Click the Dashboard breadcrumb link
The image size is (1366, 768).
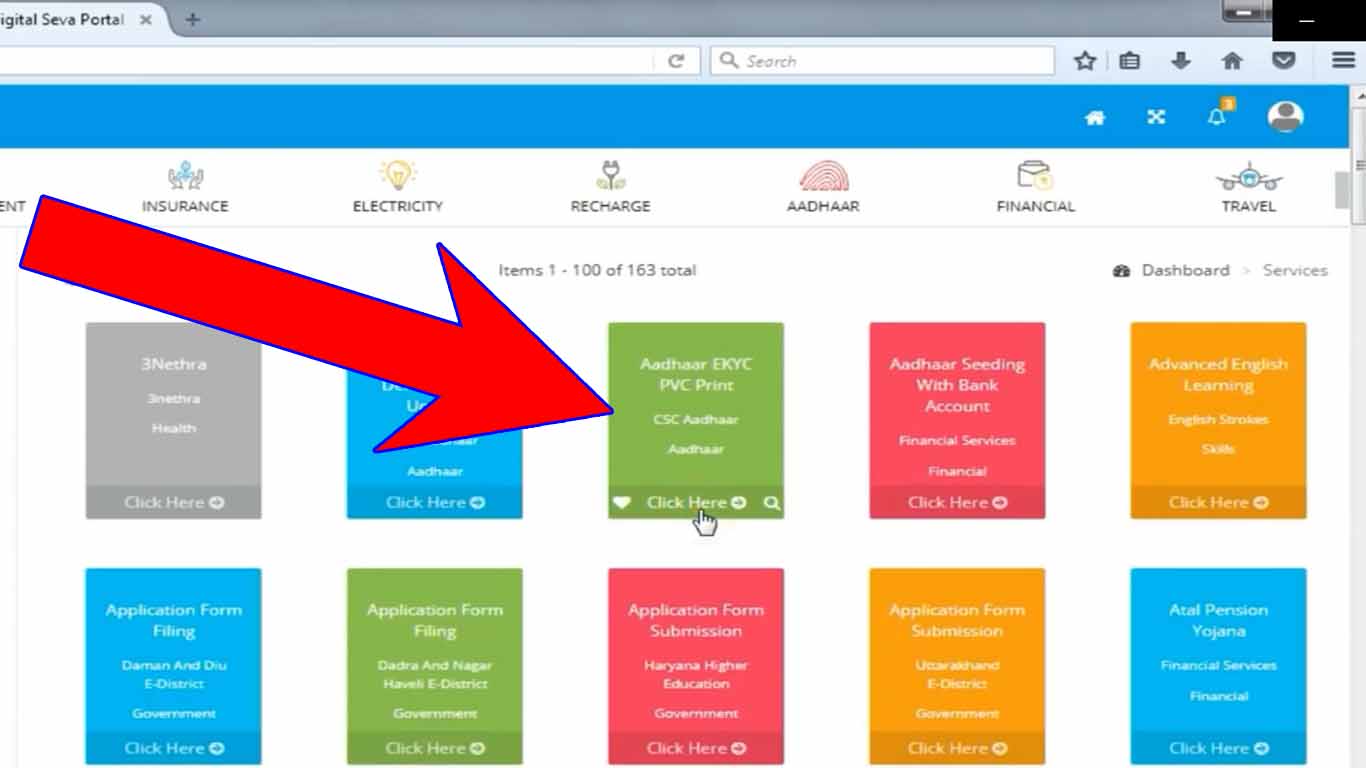pos(1185,270)
